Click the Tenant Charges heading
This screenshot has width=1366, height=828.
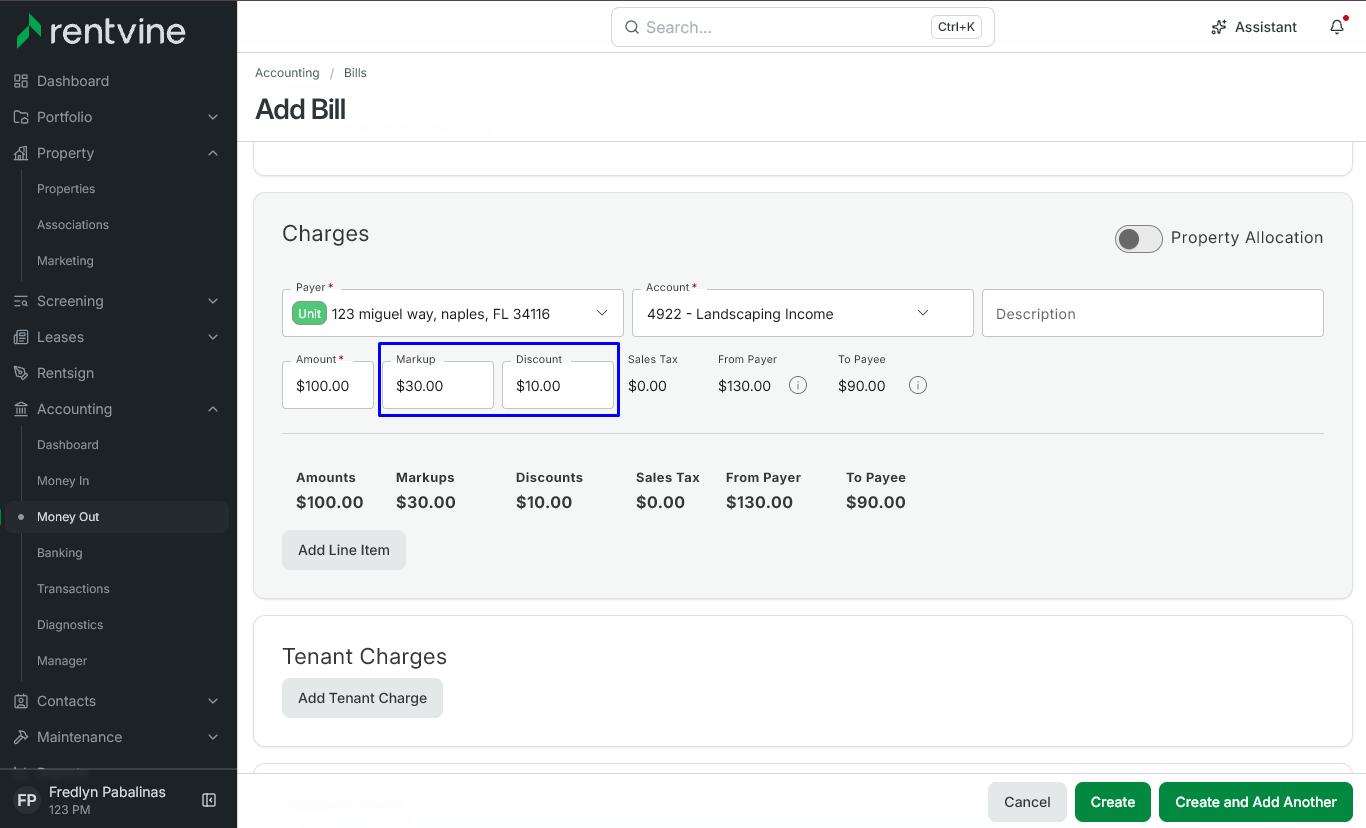364,657
